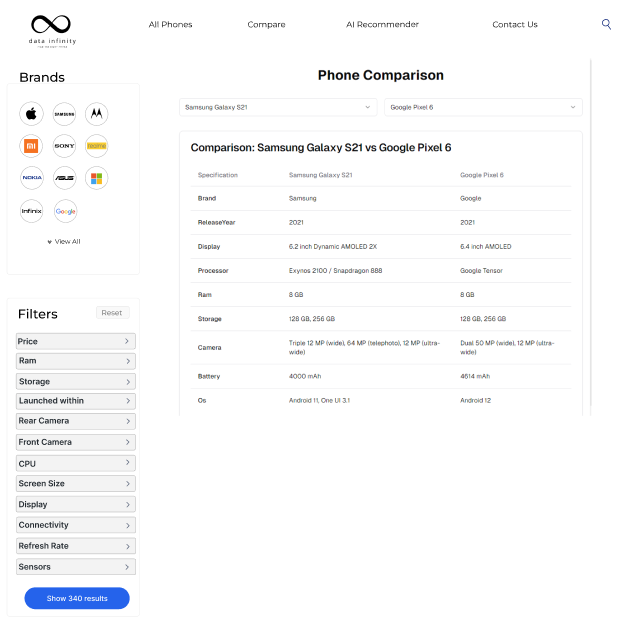Click the 6.4 inch AMOLED cell

(486, 246)
